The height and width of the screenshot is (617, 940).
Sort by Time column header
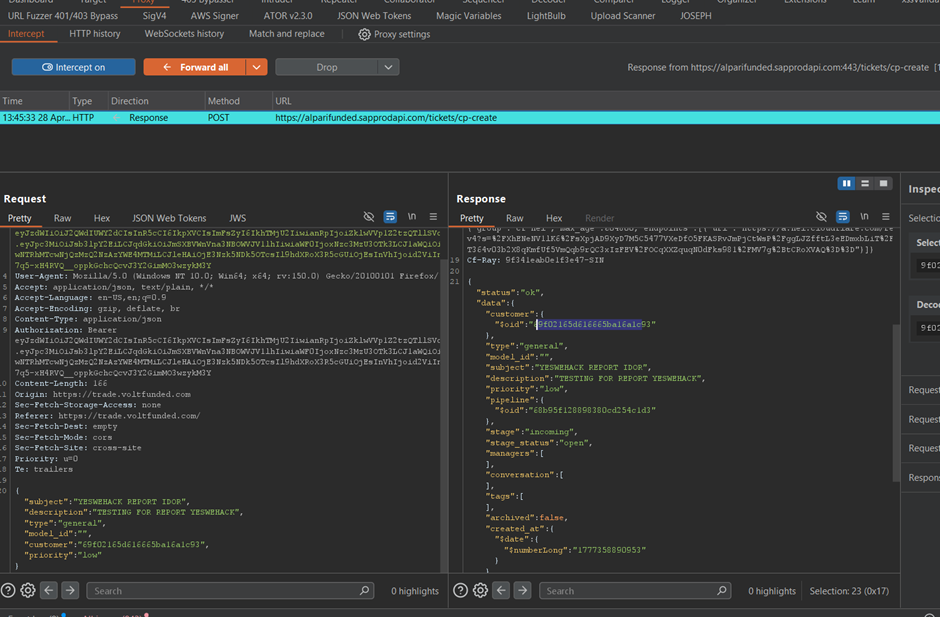click(34, 101)
